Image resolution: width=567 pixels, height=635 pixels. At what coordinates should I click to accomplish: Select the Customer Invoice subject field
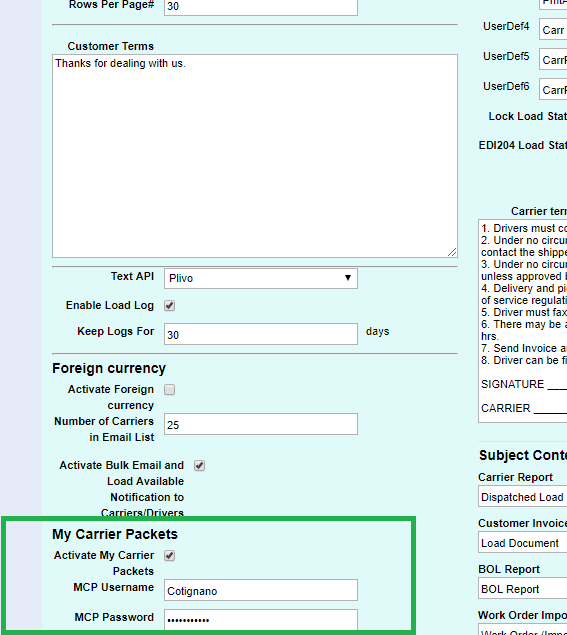(523, 543)
